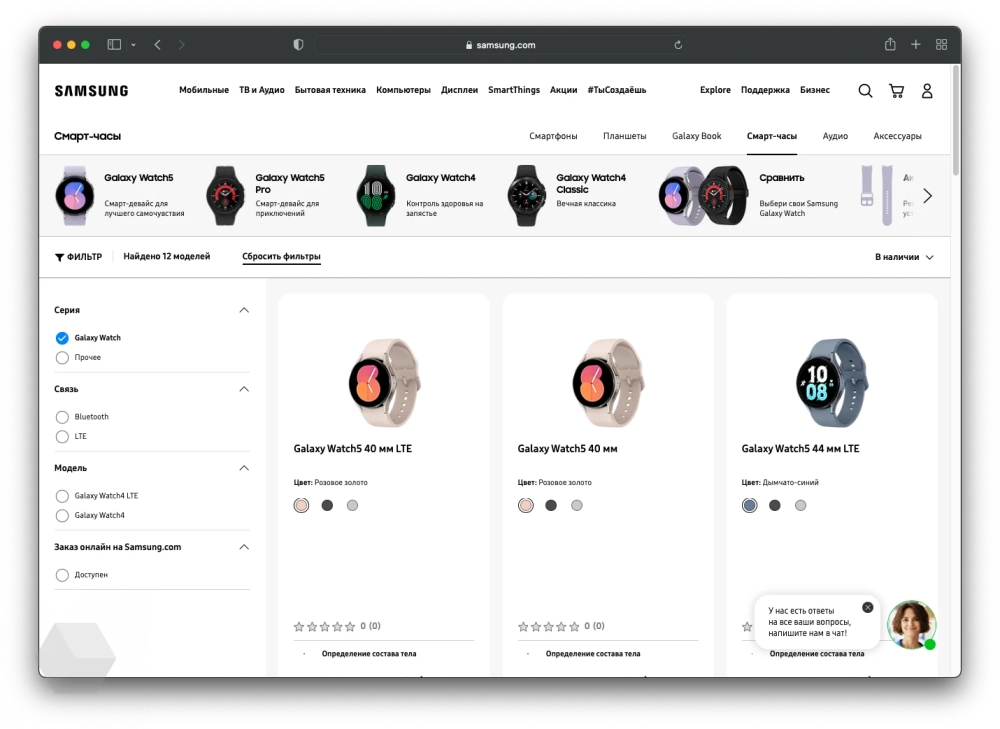Open the shopping cart icon
The width and height of the screenshot is (1000, 729).
point(896,91)
